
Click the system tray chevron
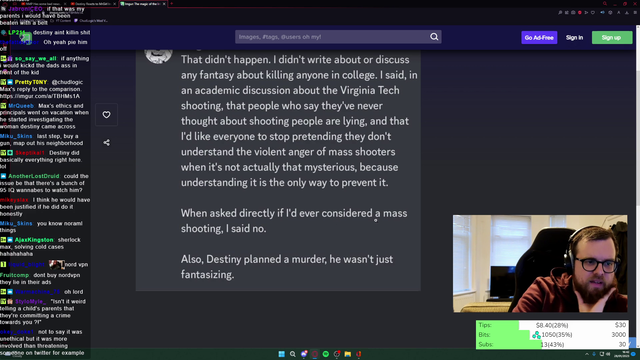pos(587,354)
